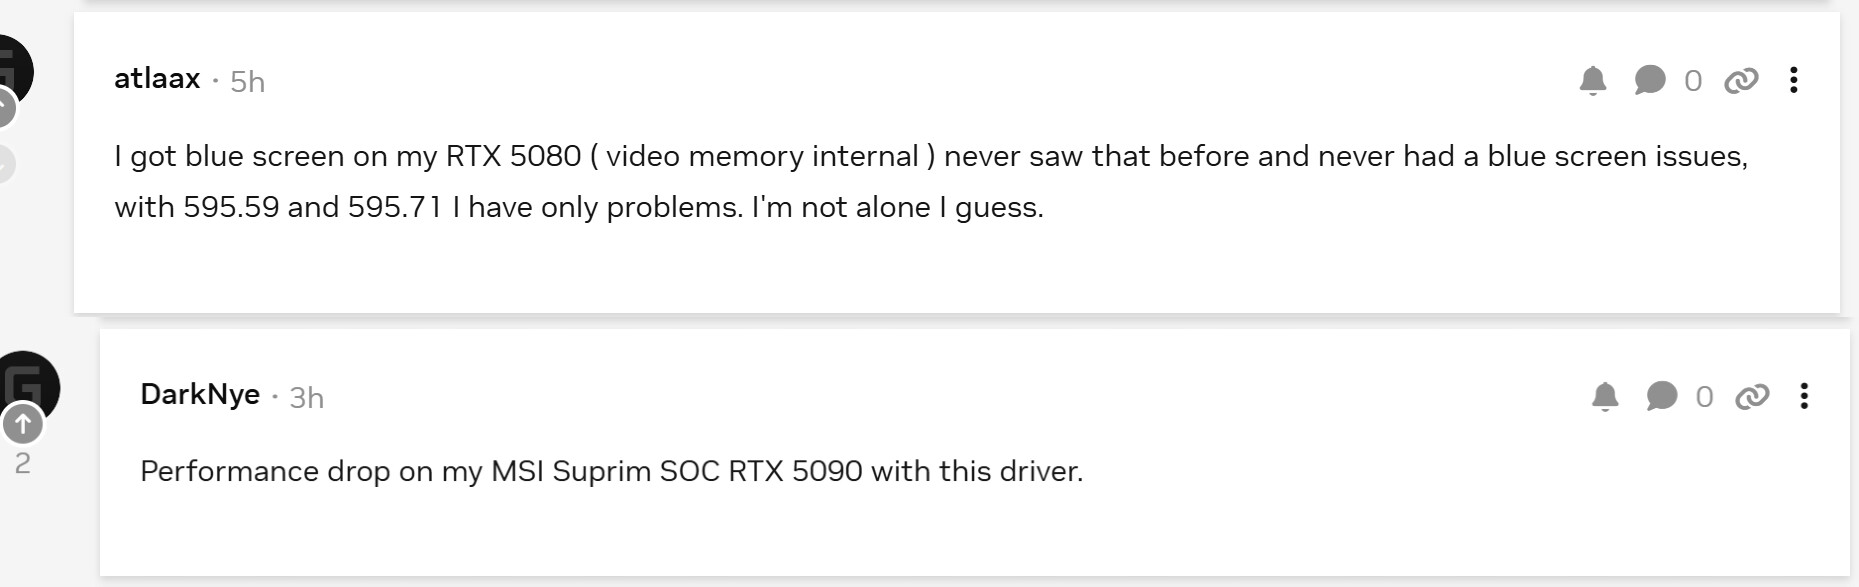Viewport: 1859px width, 587px height.
Task: Click the reply bubble on DarkNye's comment
Action: coord(1662,397)
